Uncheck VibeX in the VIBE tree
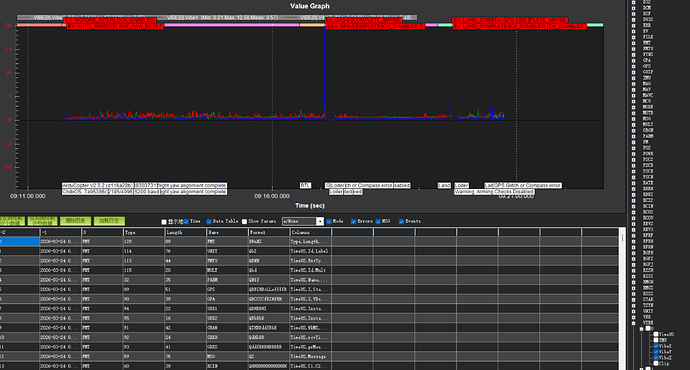Image resolution: width=690 pixels, height=370 pixels. click(x=656, y=346)
